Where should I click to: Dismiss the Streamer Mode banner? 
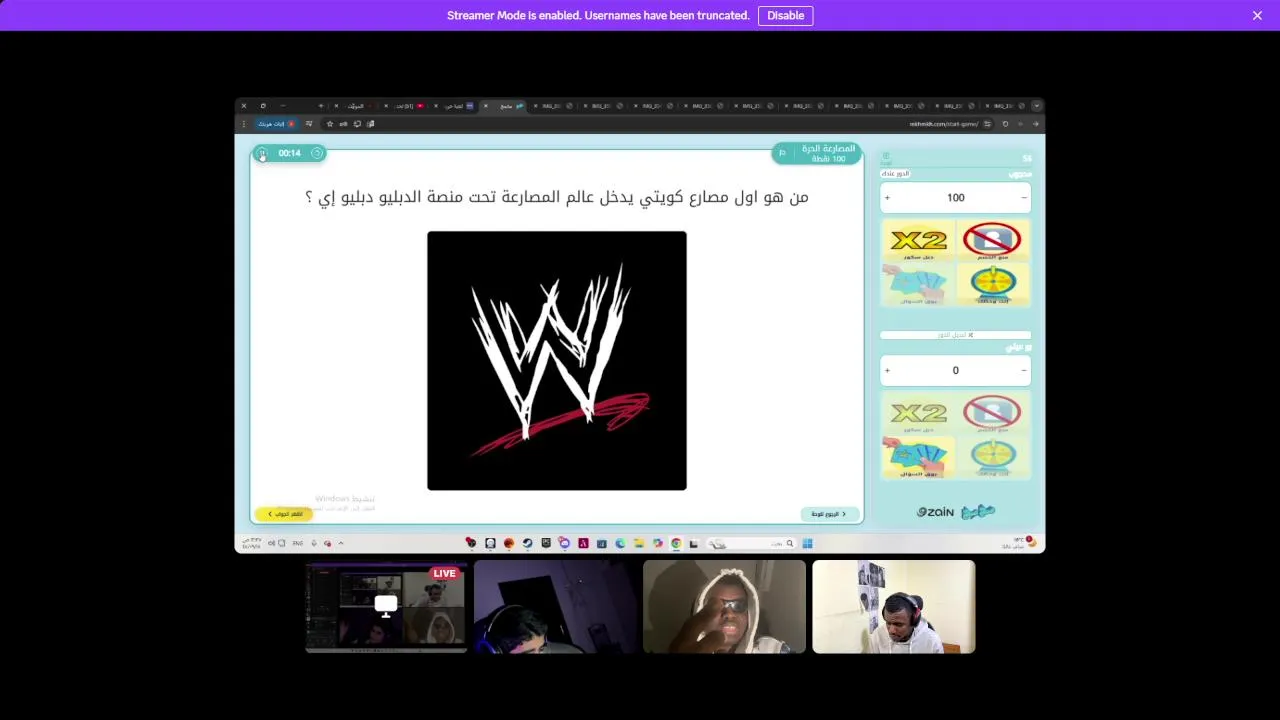(1257, 15)
